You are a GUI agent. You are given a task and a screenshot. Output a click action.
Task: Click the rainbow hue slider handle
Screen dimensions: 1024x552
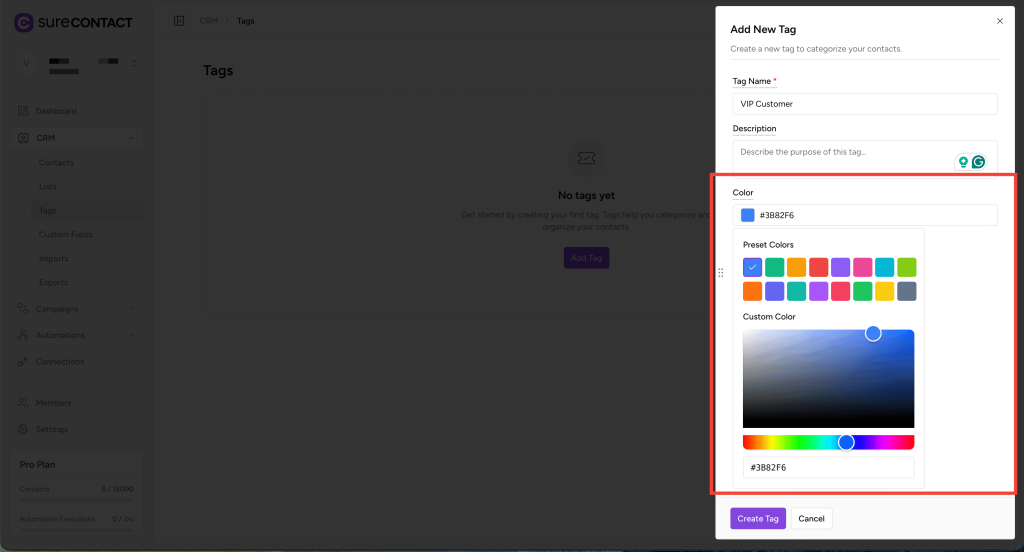846,442
